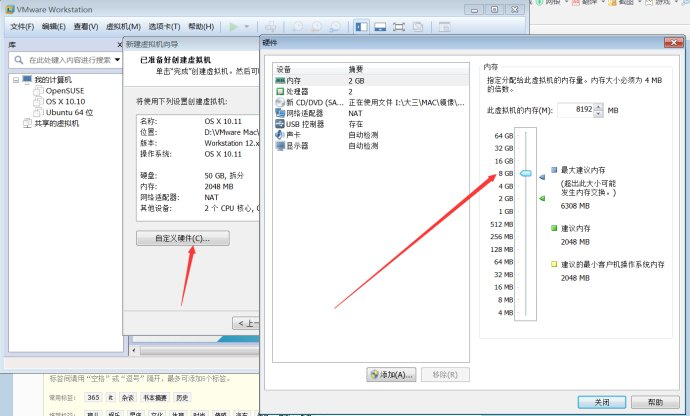The height and width of the screenshot is (416, 690).
Task: Click the green recommended memory marker
Action: 542,199
